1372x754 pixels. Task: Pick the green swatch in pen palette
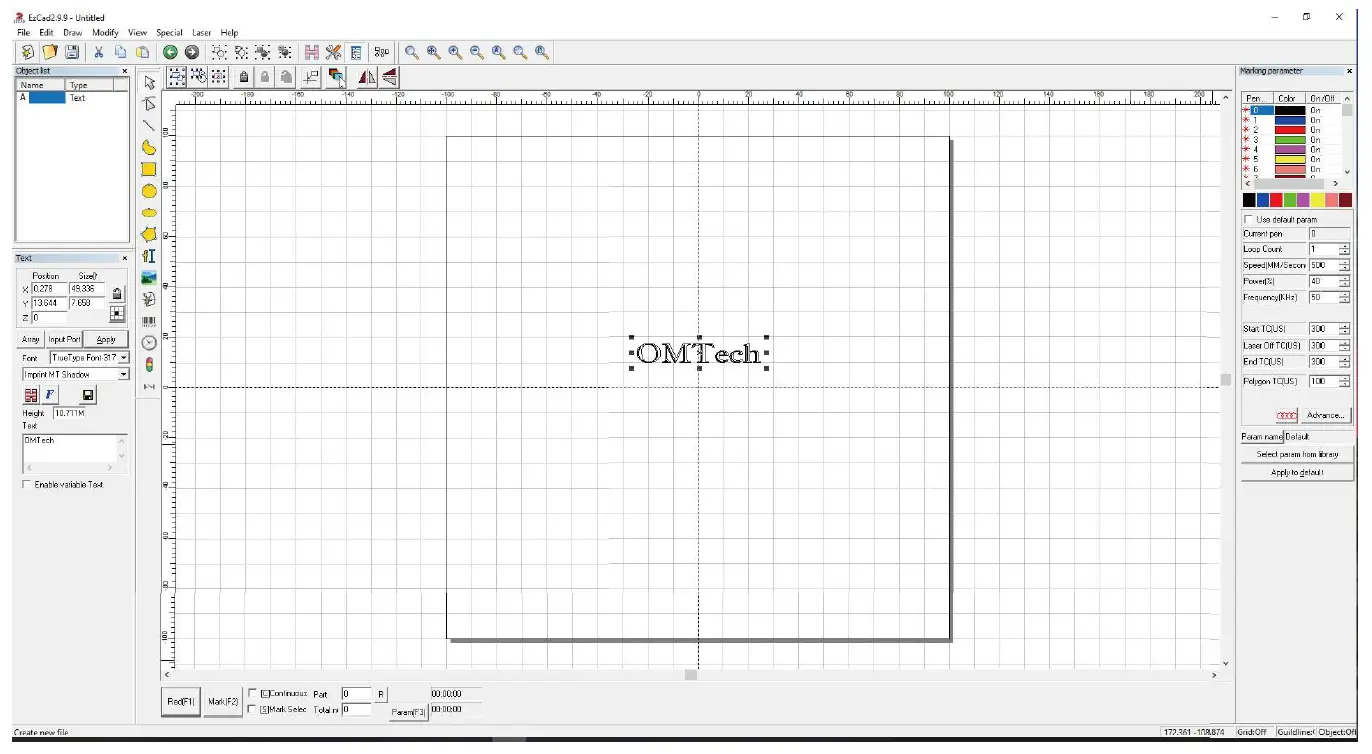pos(1290,200)
